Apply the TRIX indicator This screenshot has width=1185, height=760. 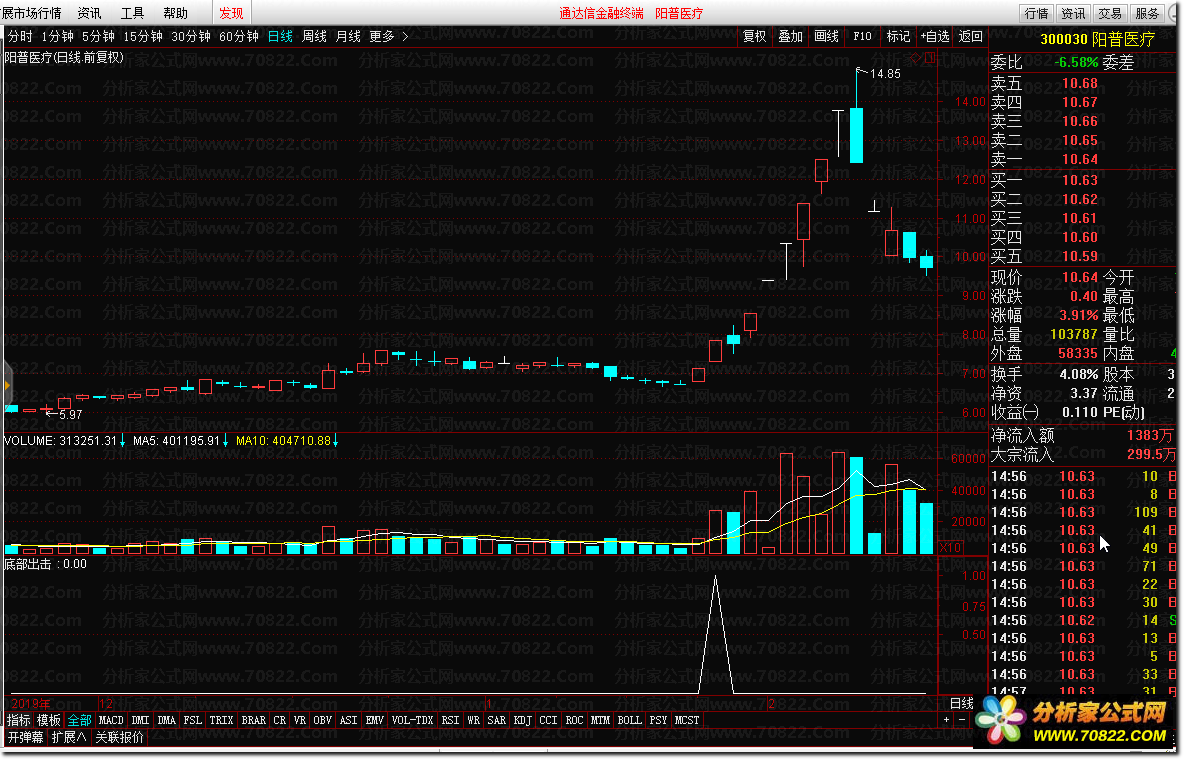(221, 720)
